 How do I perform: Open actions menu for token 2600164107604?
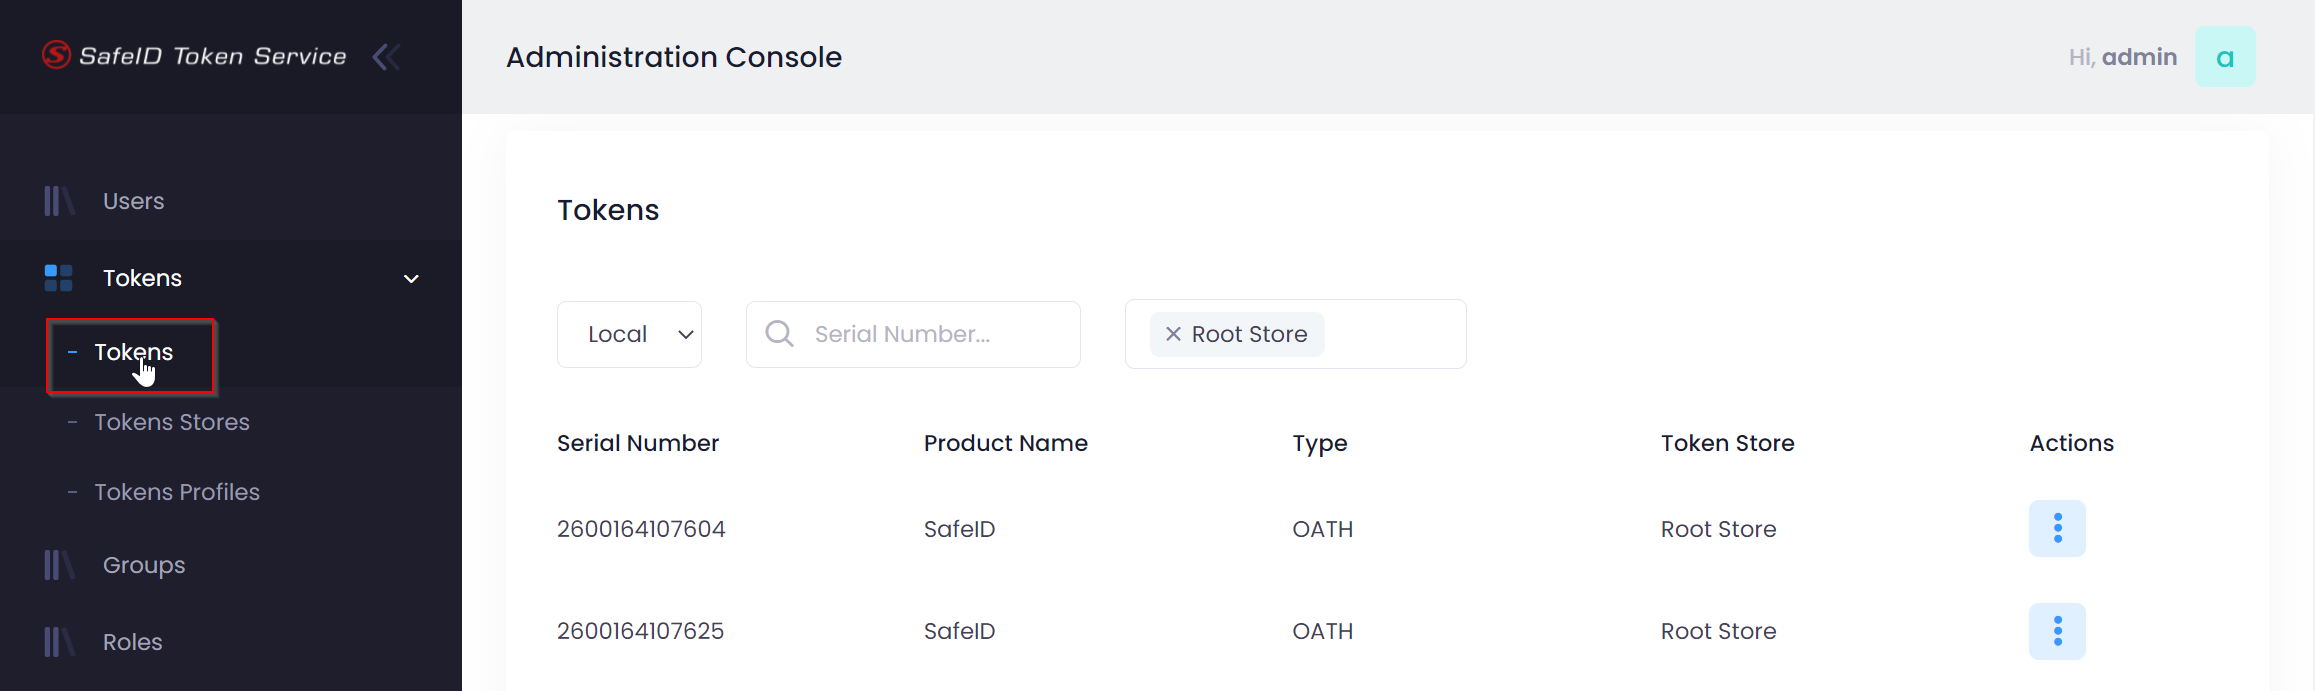tap(2057, 528)
